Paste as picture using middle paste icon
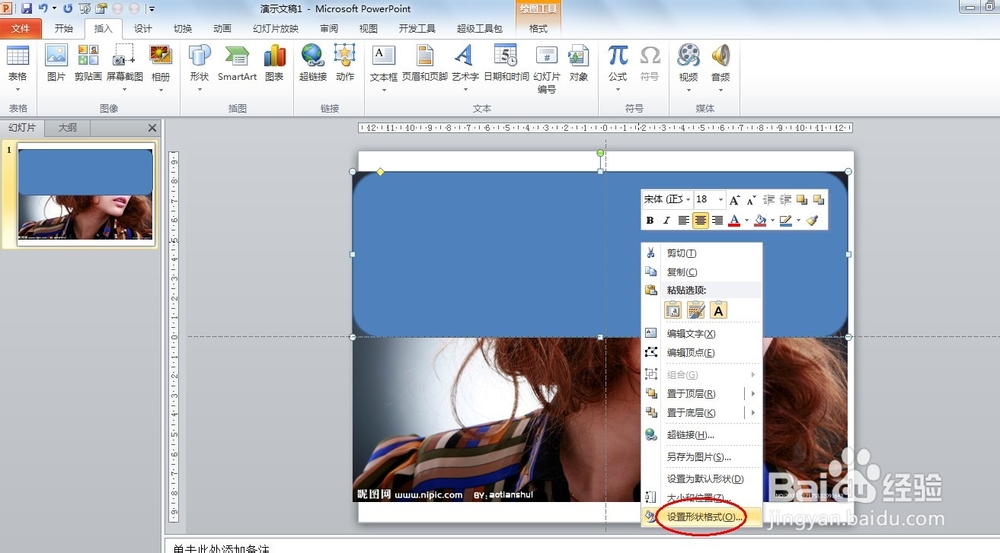 [x=696, y=311]
